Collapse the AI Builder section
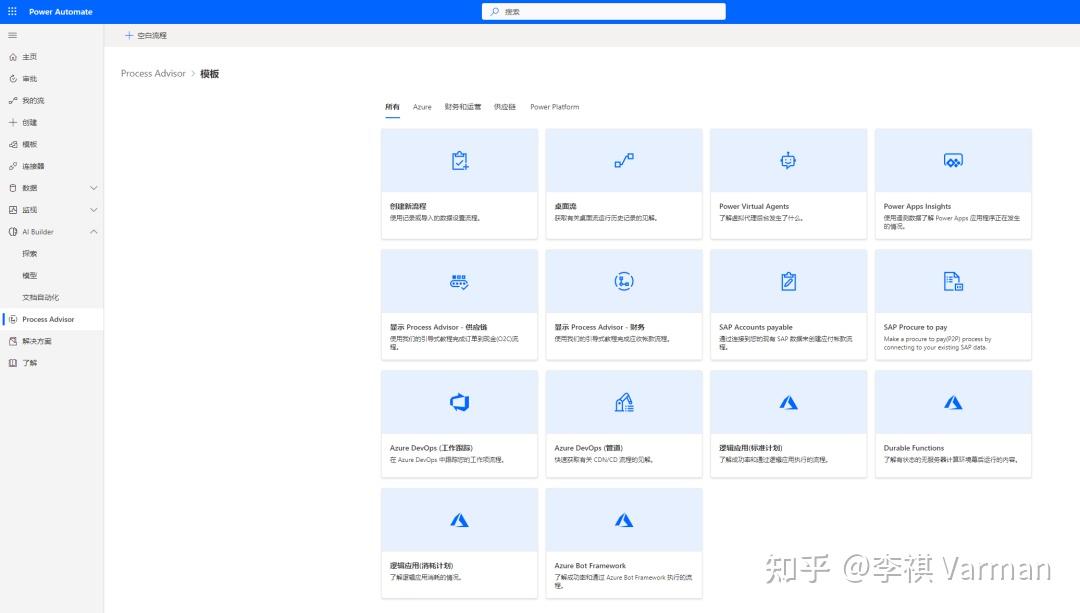Screen dimensions: 1080x613 93,231
